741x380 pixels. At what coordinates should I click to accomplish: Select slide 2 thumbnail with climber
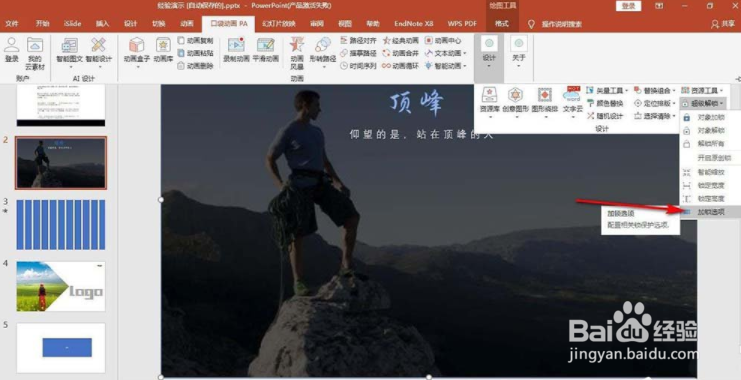[61, 163]
